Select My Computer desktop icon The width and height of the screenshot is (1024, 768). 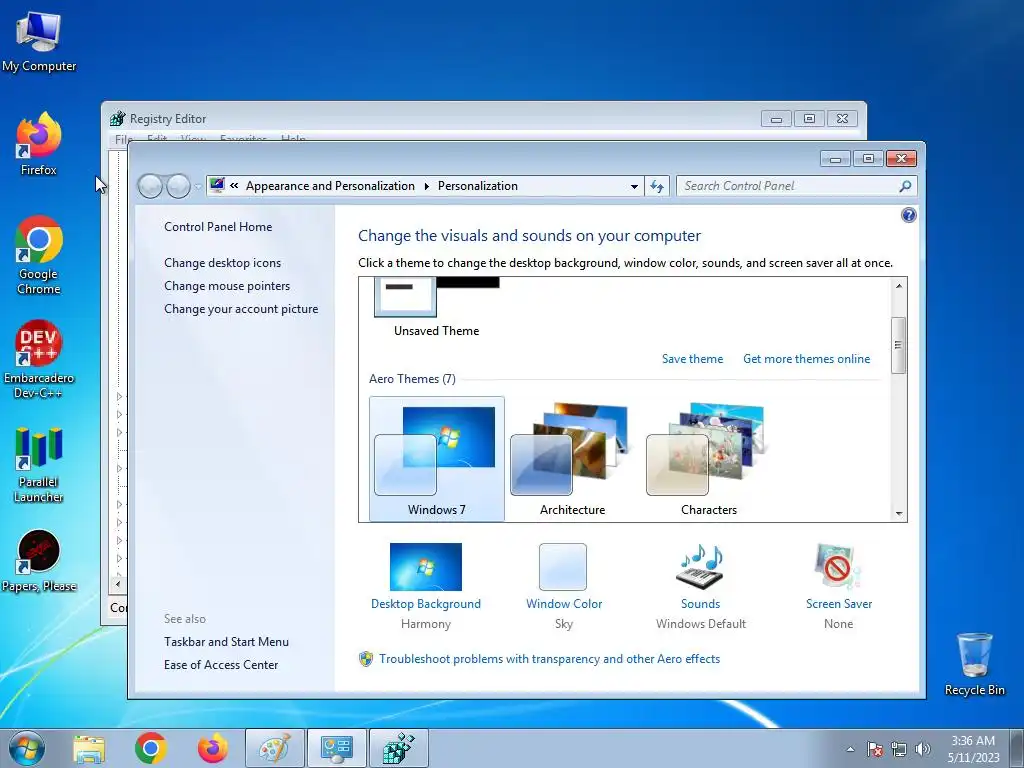point(39,42)
